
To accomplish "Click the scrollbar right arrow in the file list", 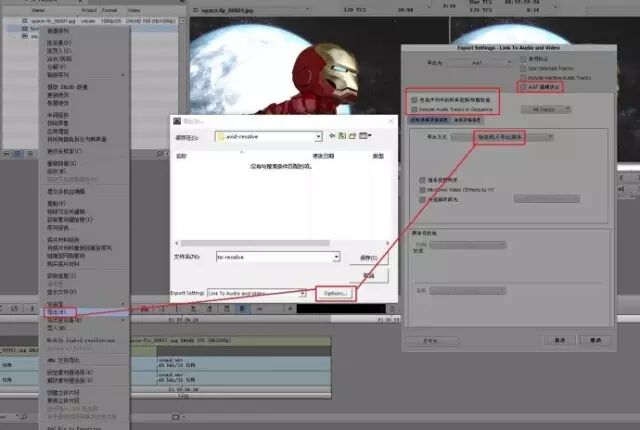I will 387,243.
